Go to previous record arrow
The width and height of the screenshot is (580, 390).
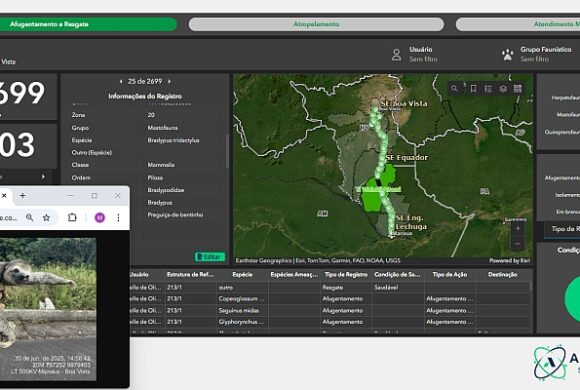click(121, 81)
